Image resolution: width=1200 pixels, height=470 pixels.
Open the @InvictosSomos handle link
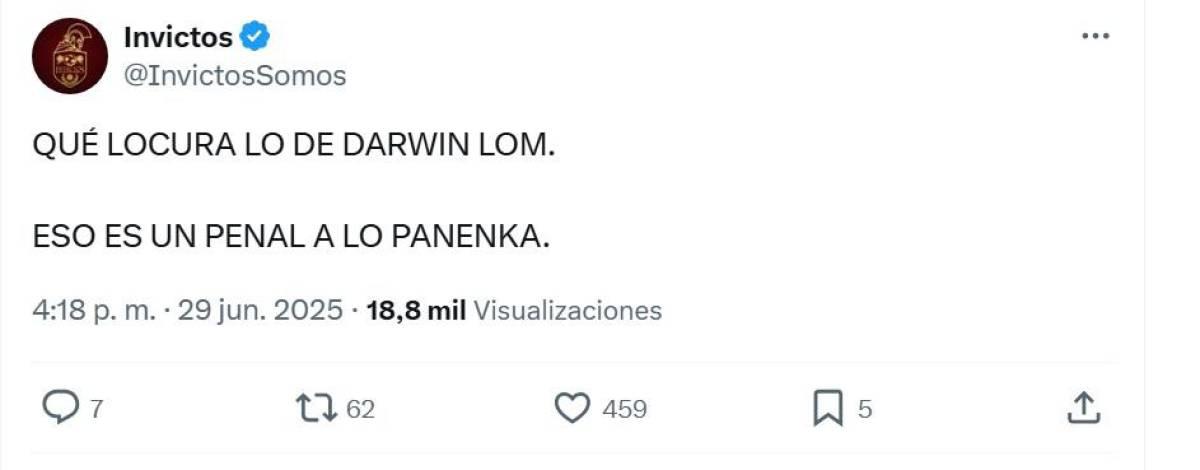(x=234, y=75)
